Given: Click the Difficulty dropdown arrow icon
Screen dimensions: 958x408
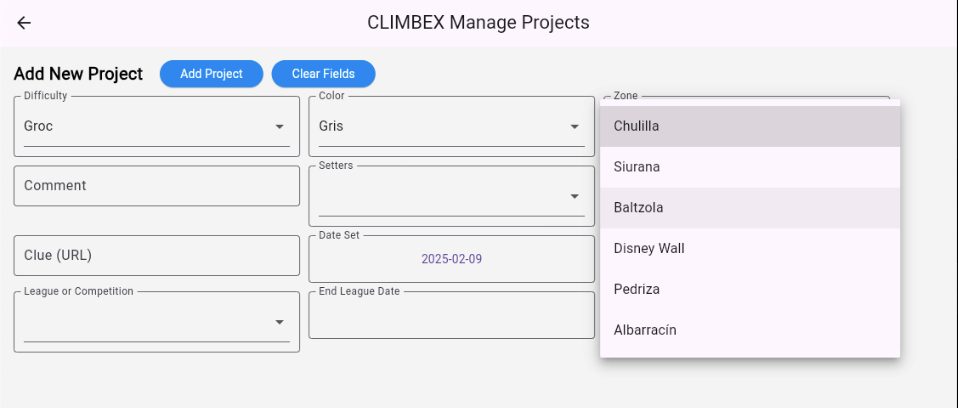Looking at the screenshot, I should click(x=279, y=126).
